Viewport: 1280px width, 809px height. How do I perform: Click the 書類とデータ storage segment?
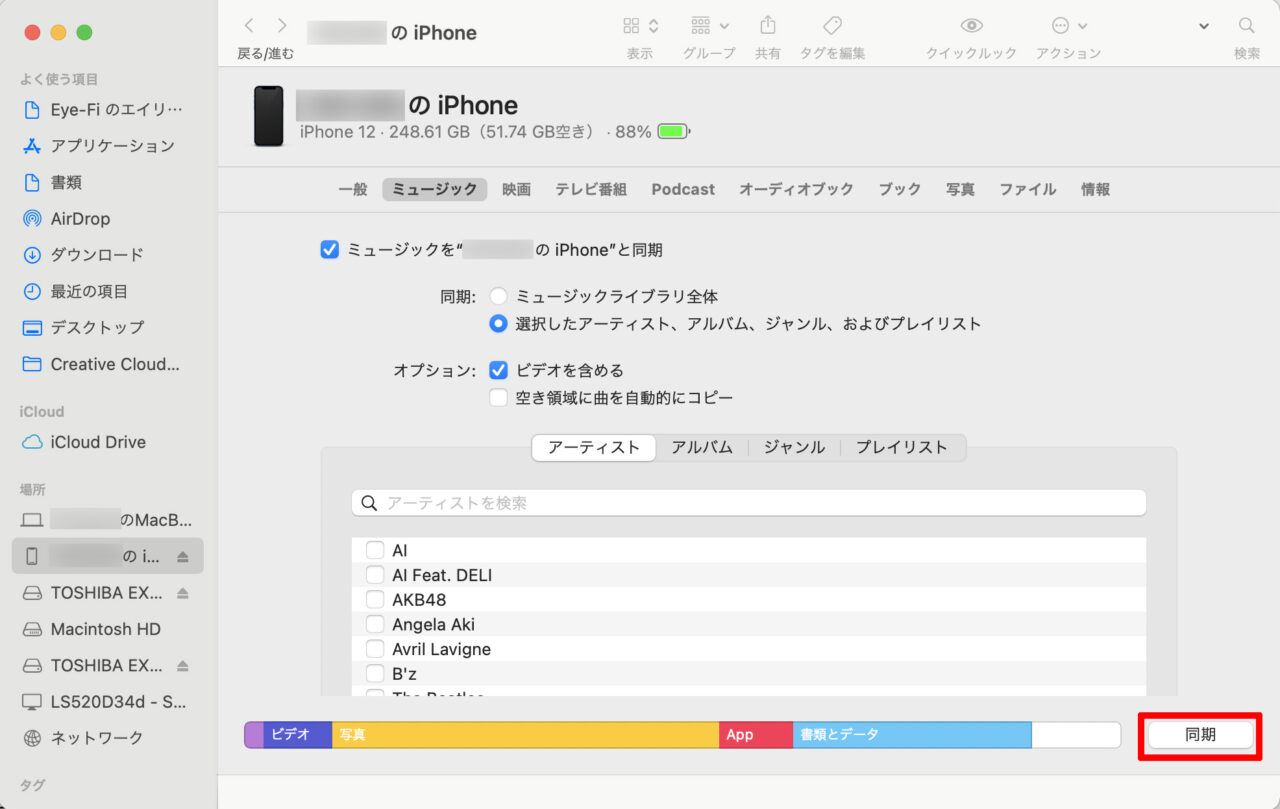912,735
